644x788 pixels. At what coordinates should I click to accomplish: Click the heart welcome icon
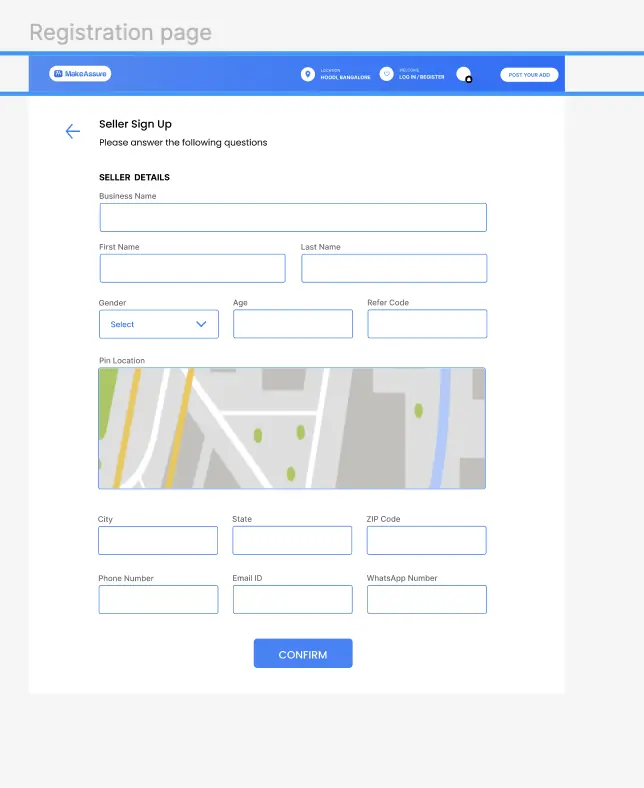tap(386, 74)
